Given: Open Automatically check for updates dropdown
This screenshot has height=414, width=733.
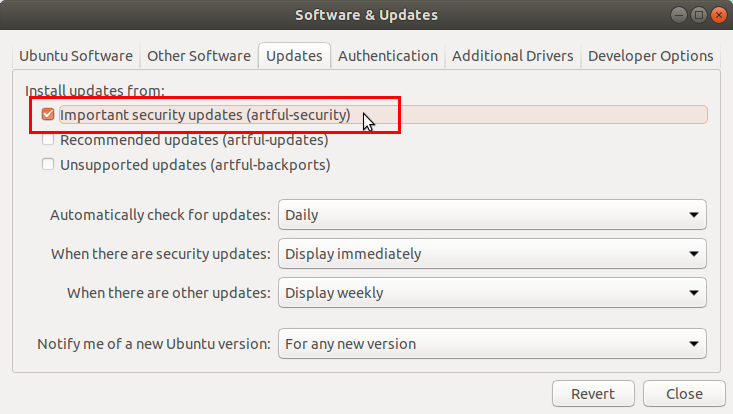Looking at the screenshot, I should point(492,214).
